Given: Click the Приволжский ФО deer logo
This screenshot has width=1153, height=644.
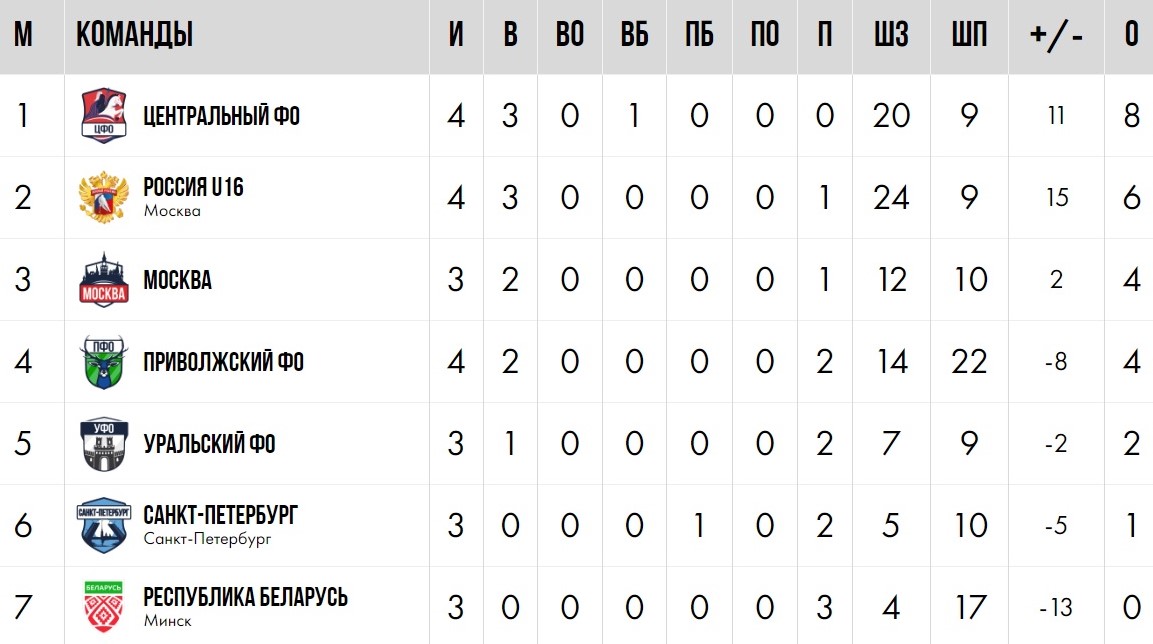Looking at the screenshot, I should point(104,362).
